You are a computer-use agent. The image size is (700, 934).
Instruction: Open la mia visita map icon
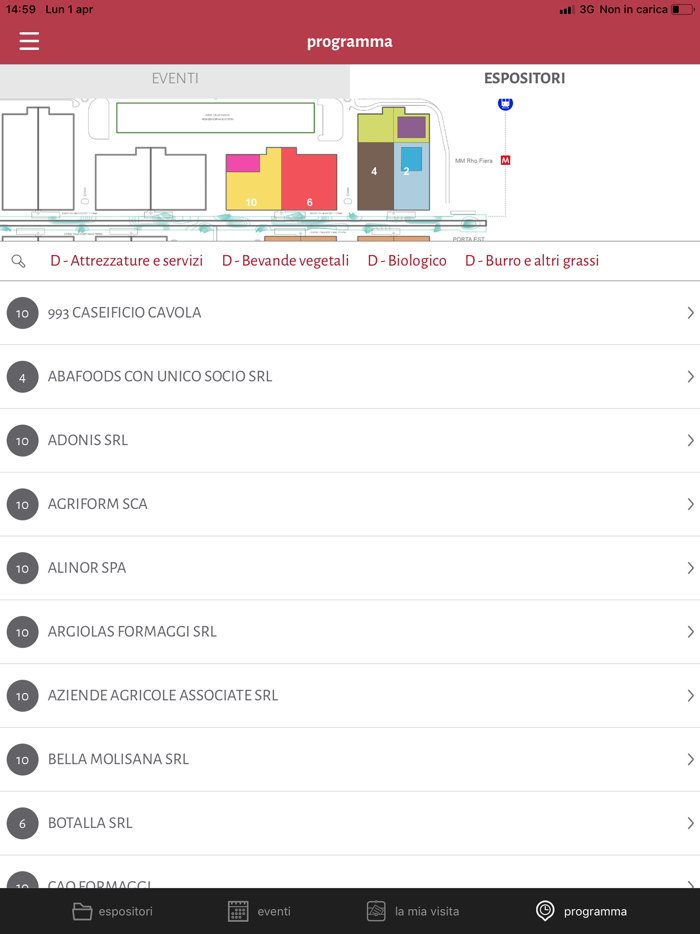click(x=376, y=911)
